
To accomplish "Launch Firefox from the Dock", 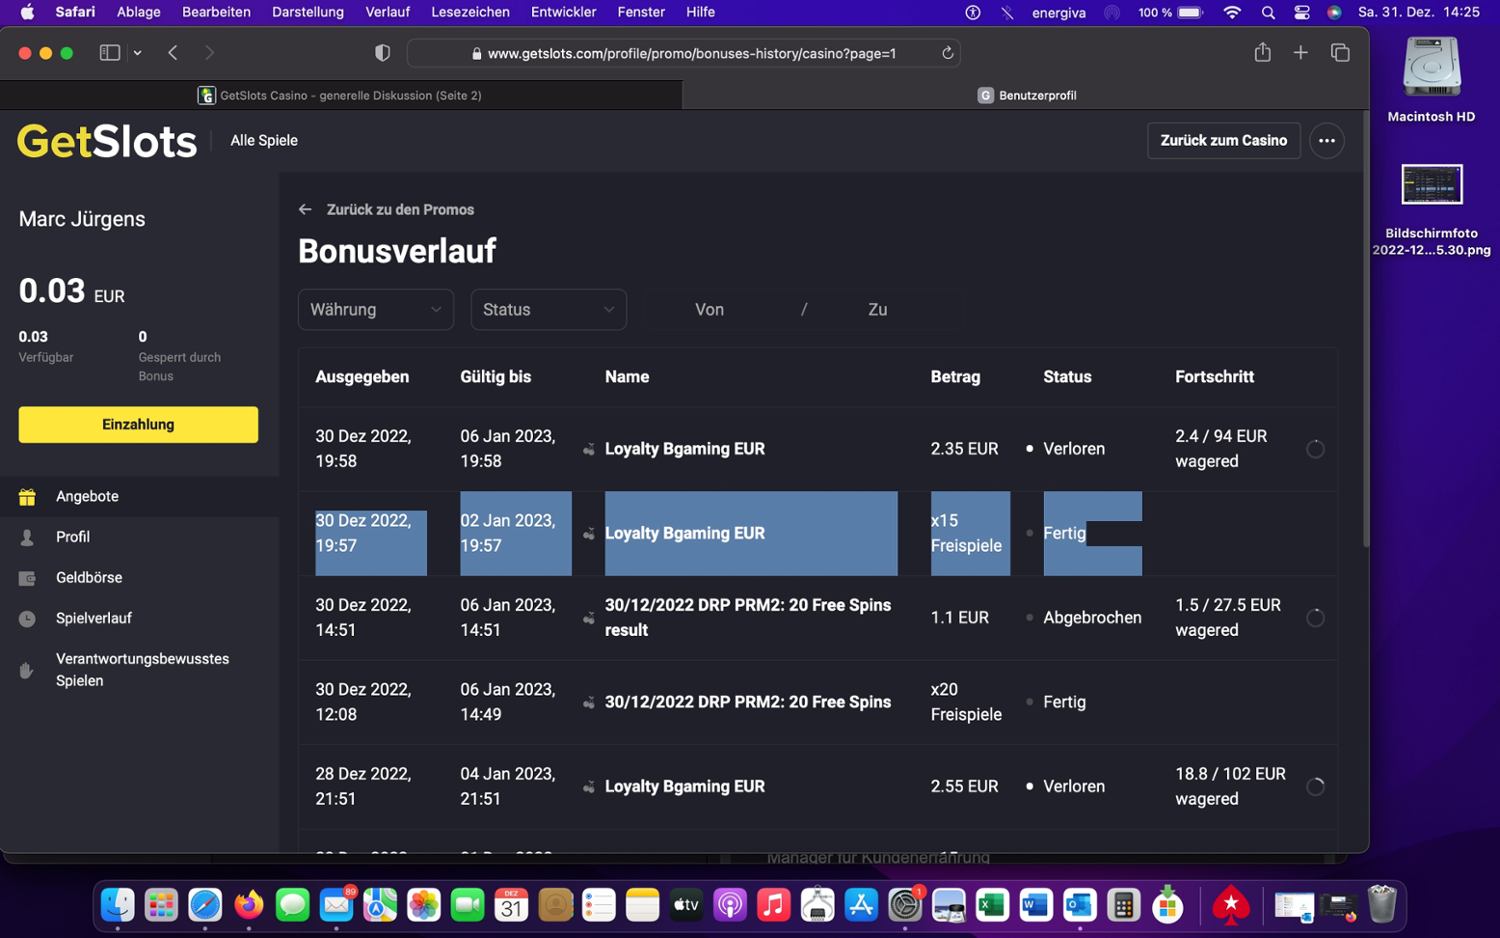I will coord(249,905).
